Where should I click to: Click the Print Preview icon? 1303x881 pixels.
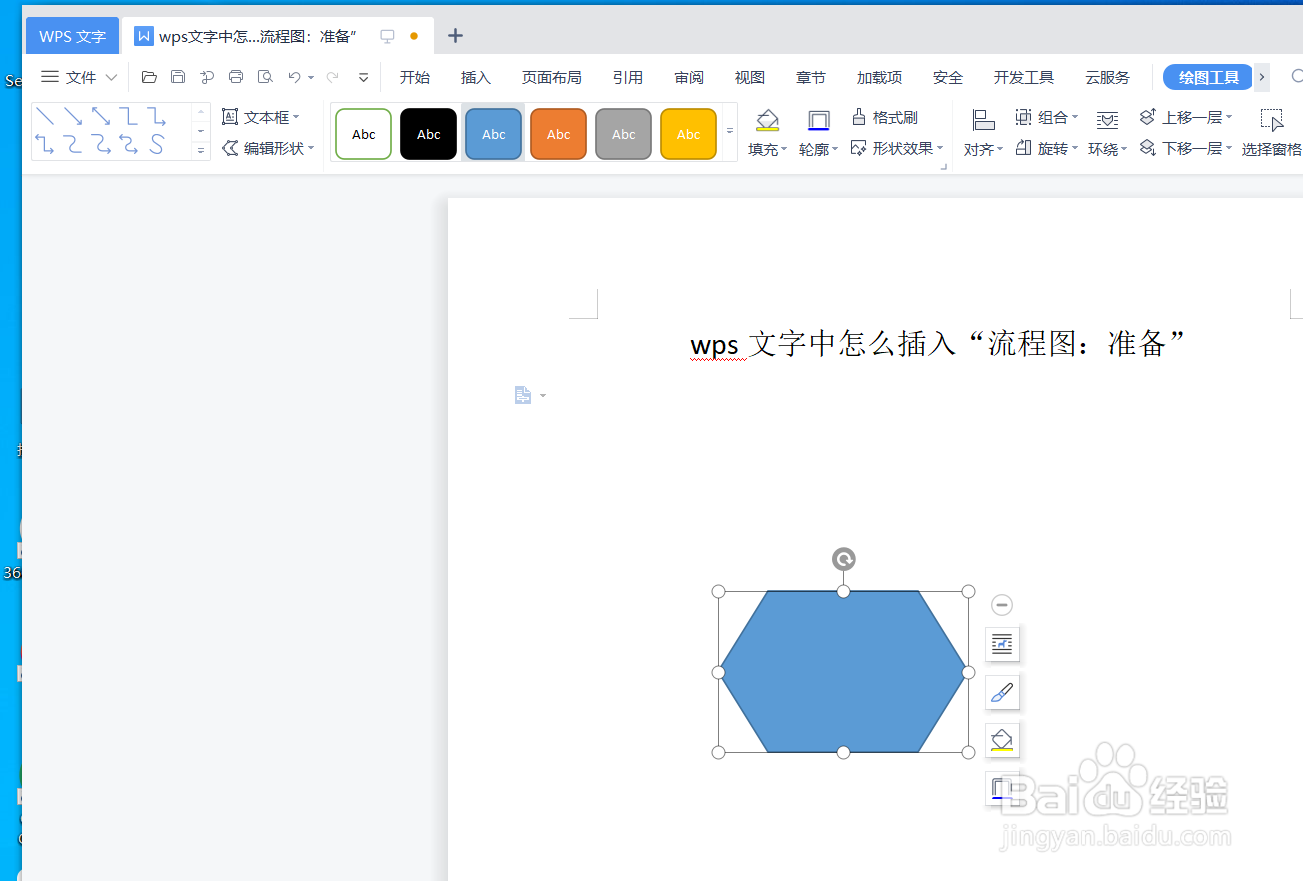(265, 77)
